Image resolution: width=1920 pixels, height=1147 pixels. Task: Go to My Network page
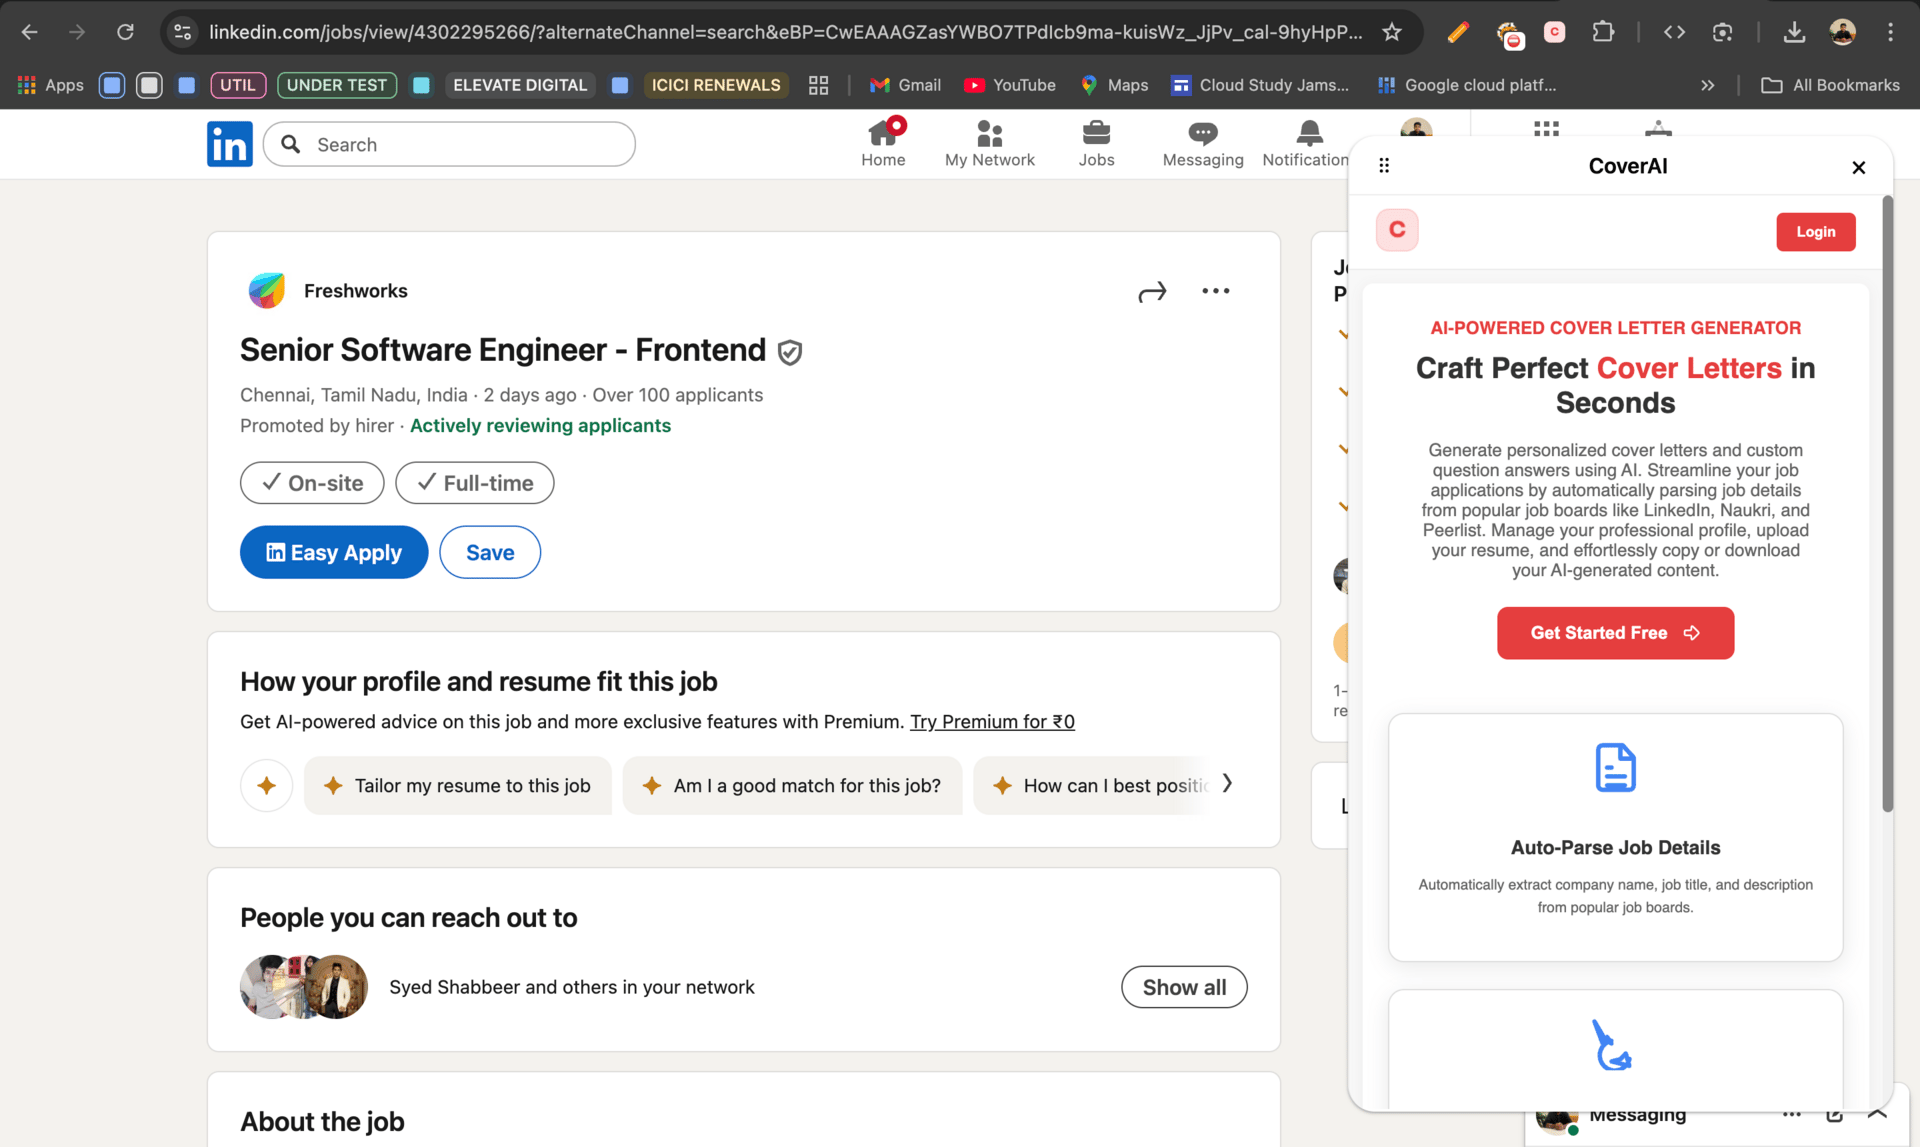click(989, 143)
